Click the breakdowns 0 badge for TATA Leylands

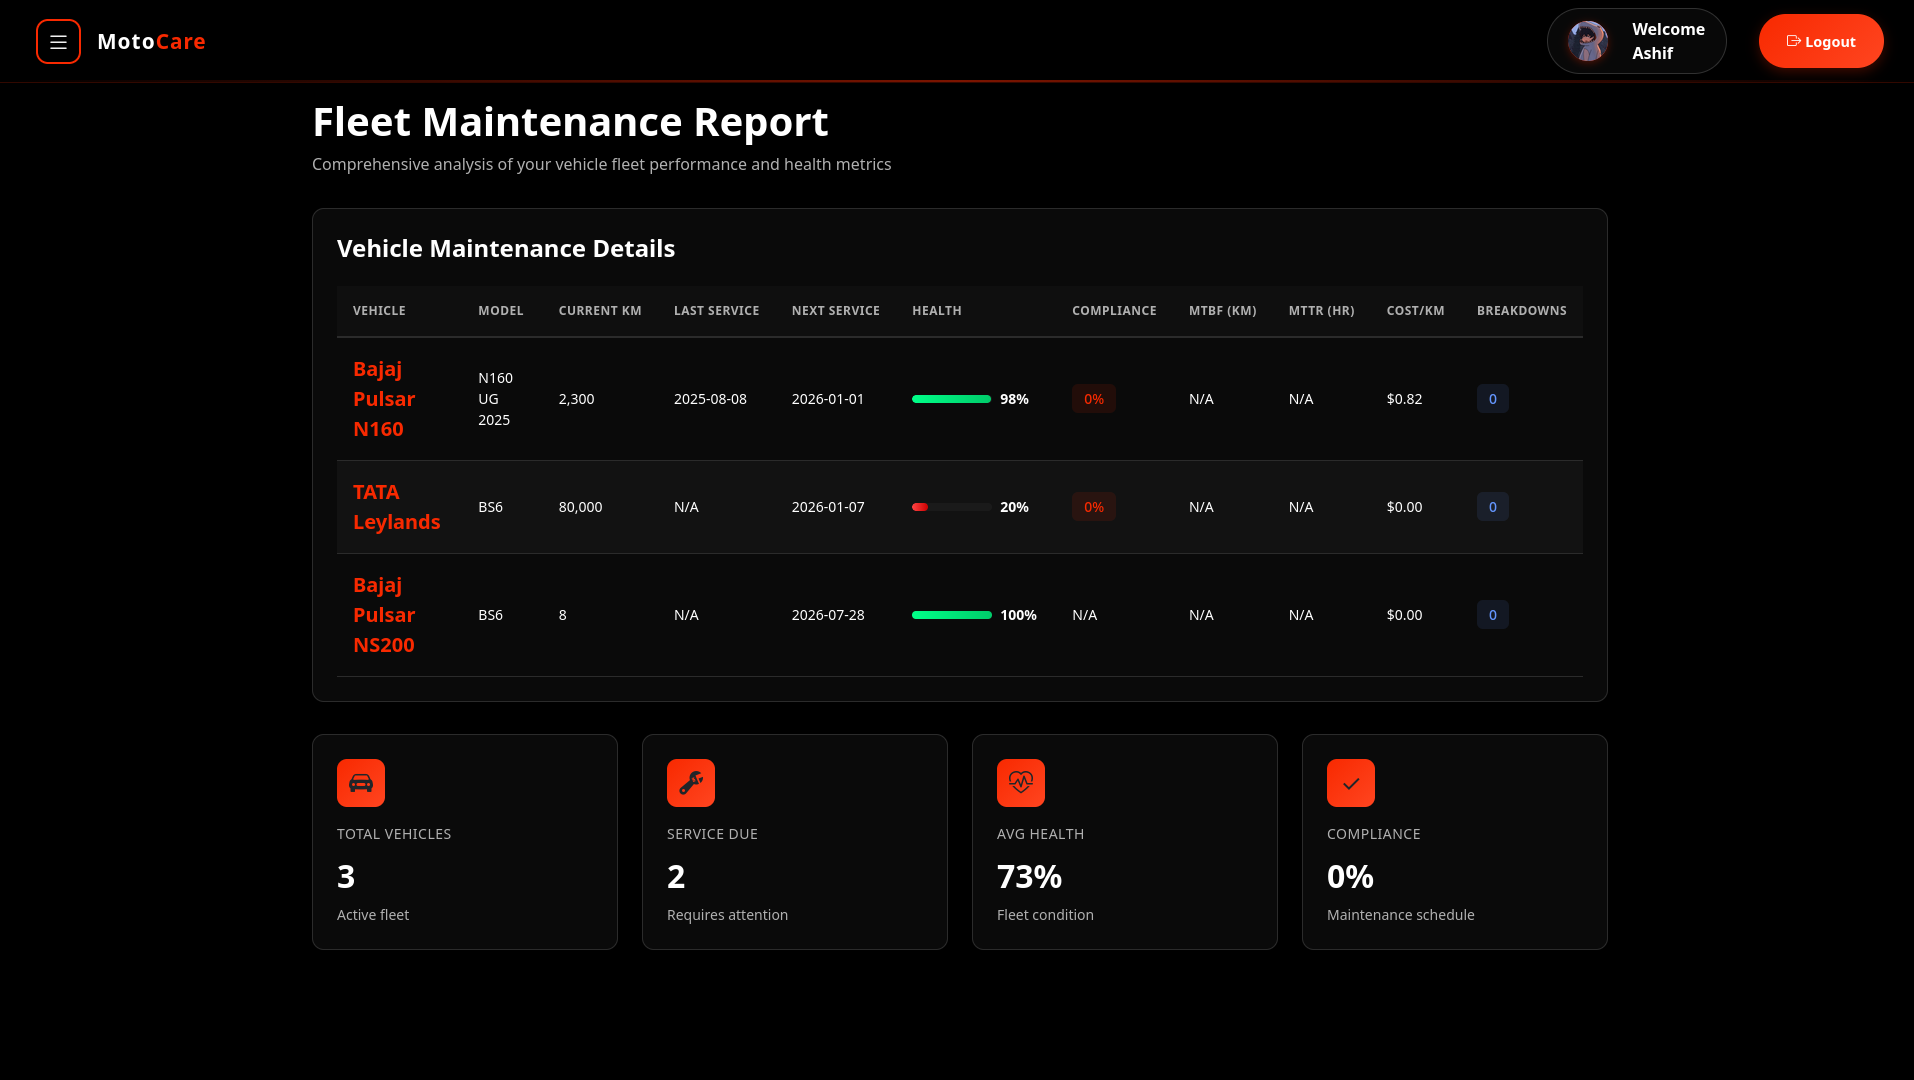pos(1493,507)
